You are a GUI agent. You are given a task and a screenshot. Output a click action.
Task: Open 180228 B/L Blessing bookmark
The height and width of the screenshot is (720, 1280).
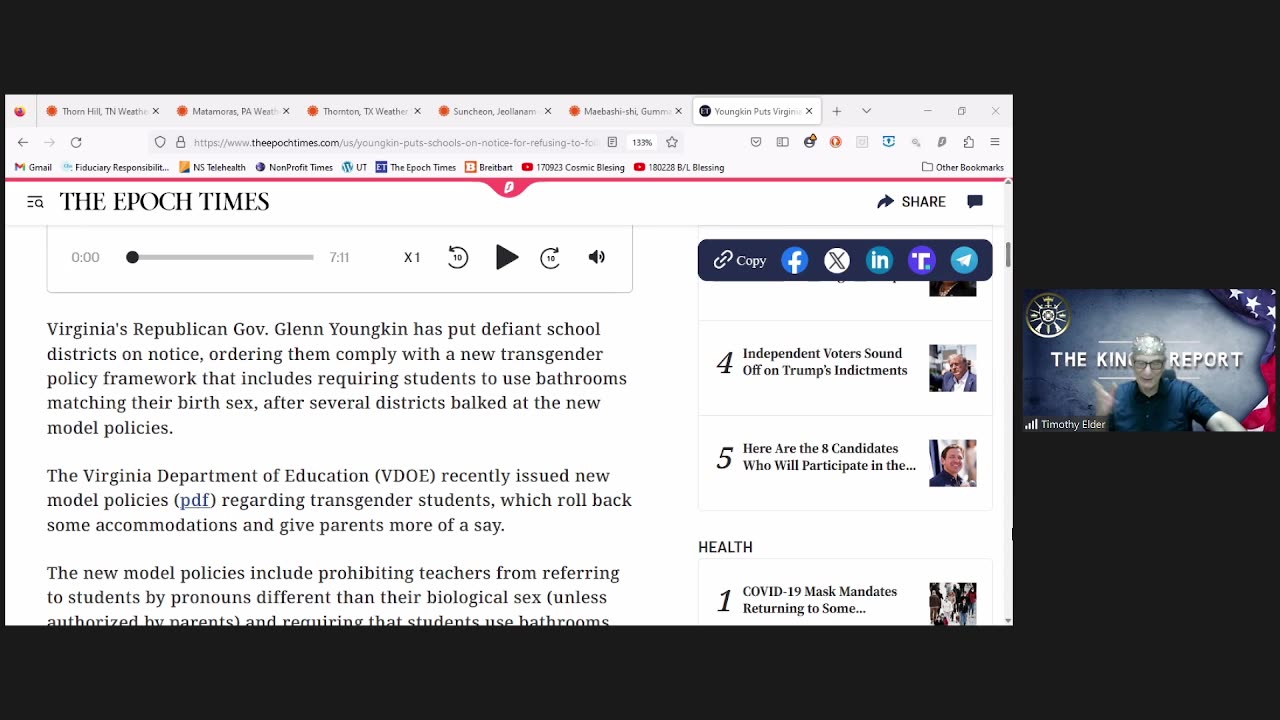[x=679, y=167]
